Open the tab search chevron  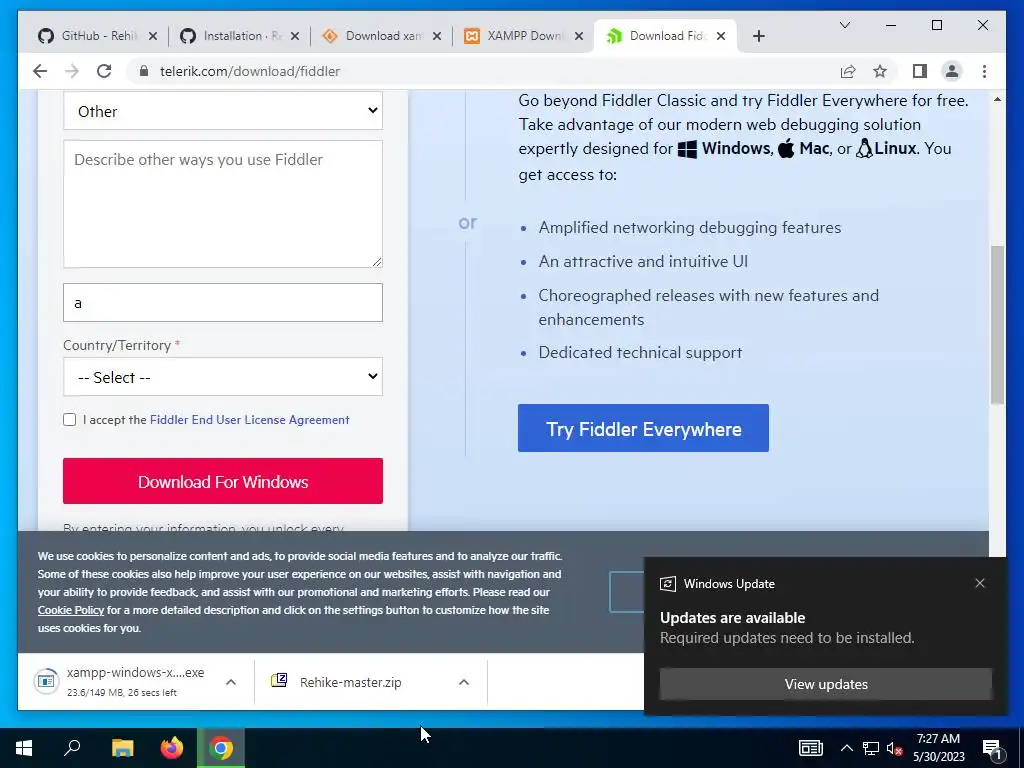tap(844, 25)
